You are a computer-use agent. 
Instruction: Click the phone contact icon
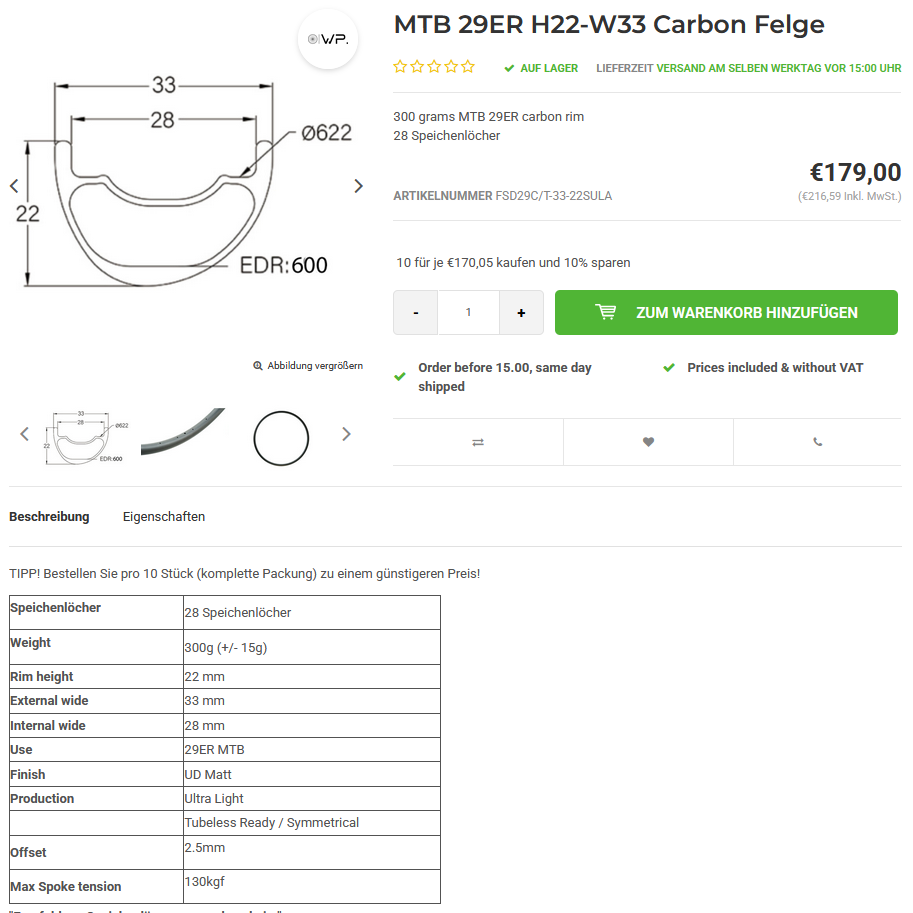[x=817, y=442]
